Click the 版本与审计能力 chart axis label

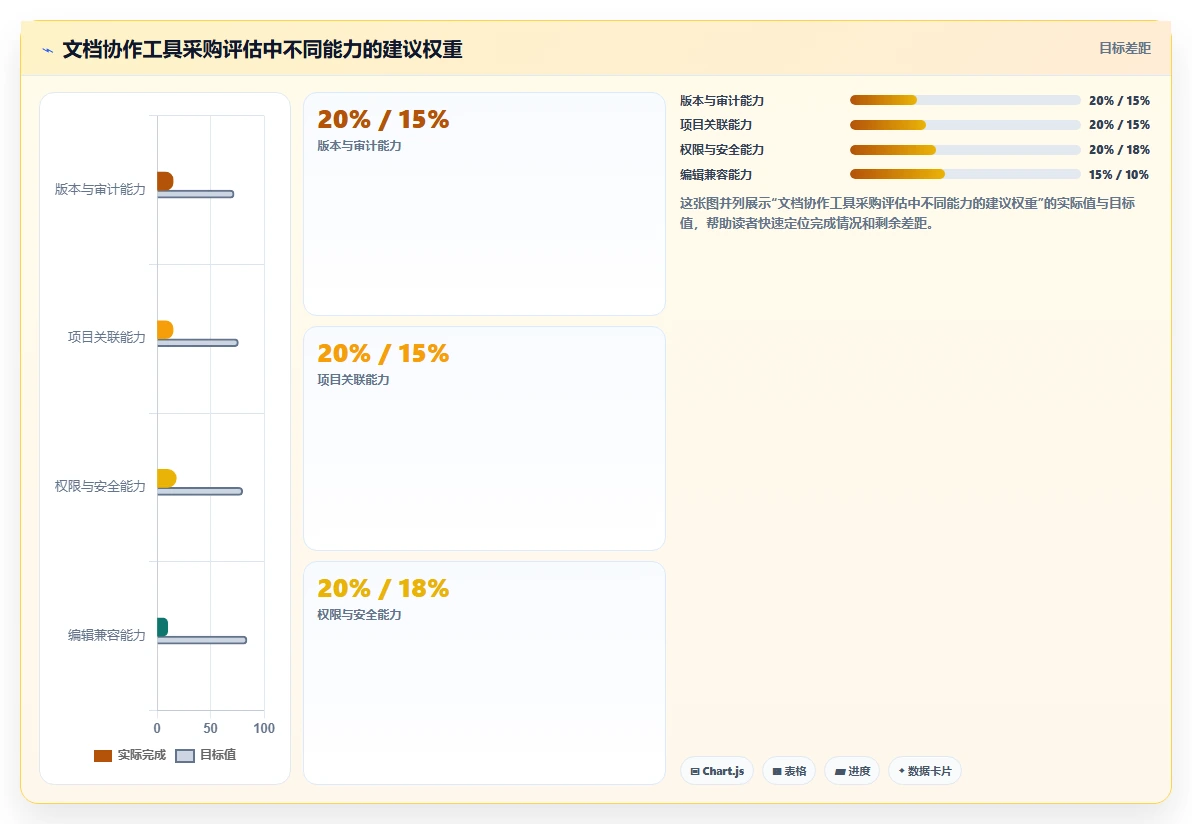pyautogui.click(x=100, y=189)
